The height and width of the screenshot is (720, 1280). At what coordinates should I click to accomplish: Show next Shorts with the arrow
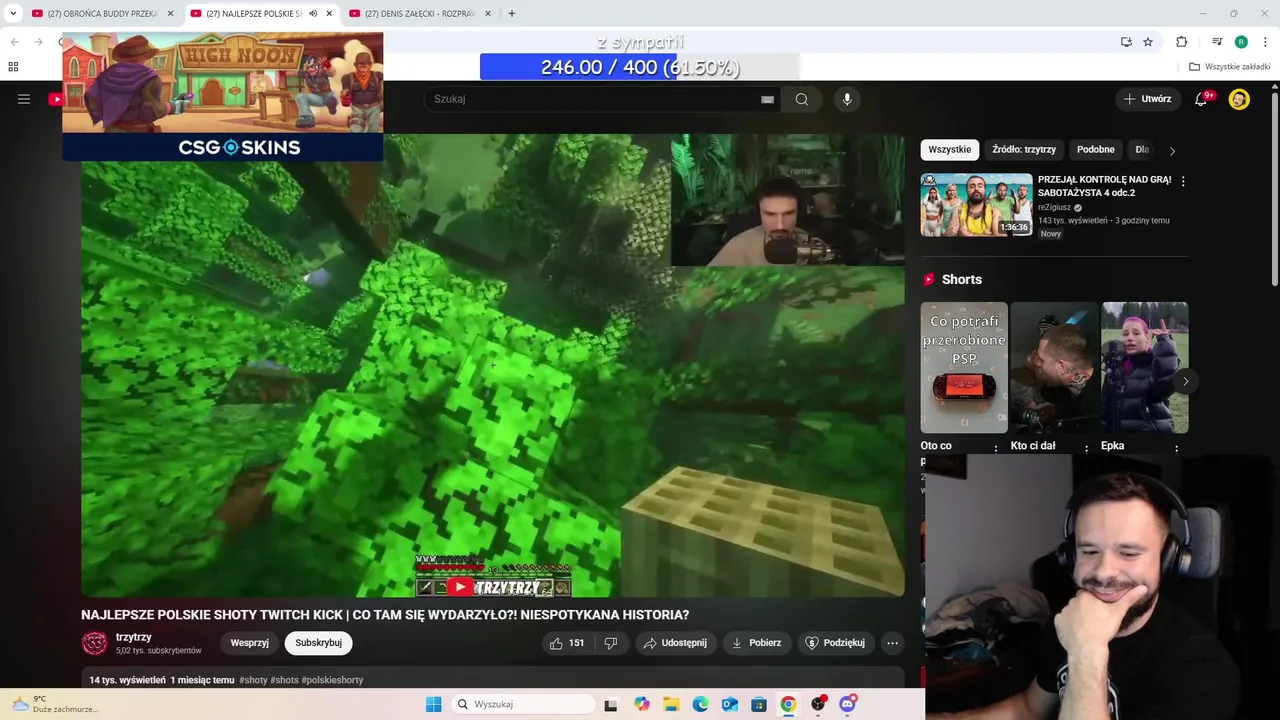tap(1185, 381)
